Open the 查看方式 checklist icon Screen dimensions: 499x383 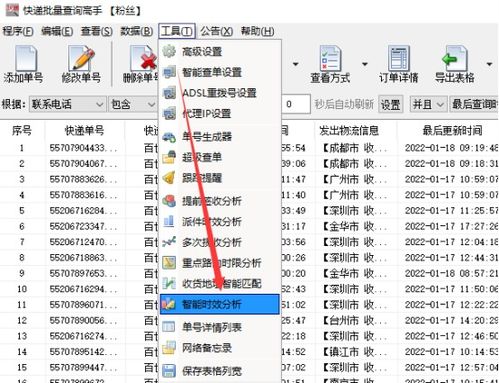click(330, 58)
